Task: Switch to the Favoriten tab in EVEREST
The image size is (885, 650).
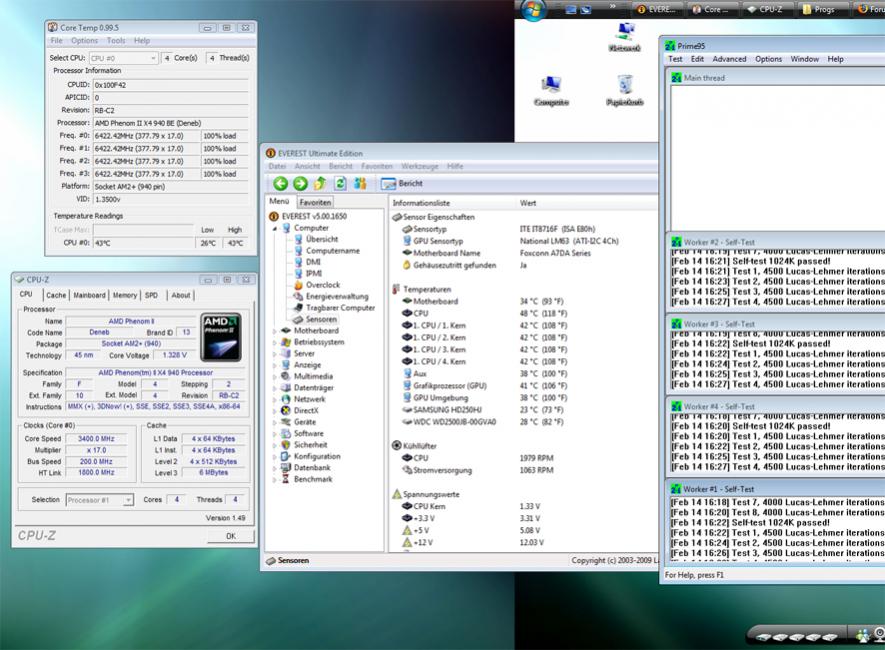Action: (x=315, y=202)
